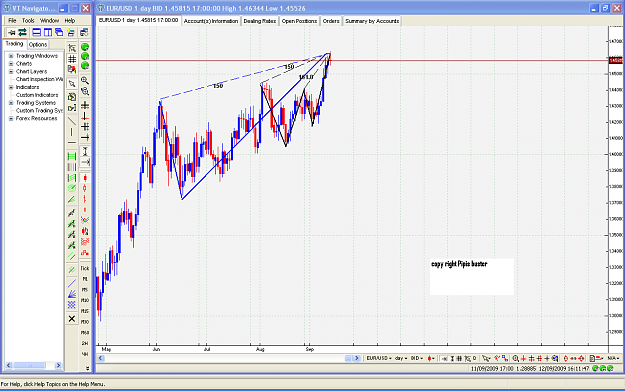625x391 pixels.
Task: Expand the Trading Windows tree node
Action: (x=11, y=56)
